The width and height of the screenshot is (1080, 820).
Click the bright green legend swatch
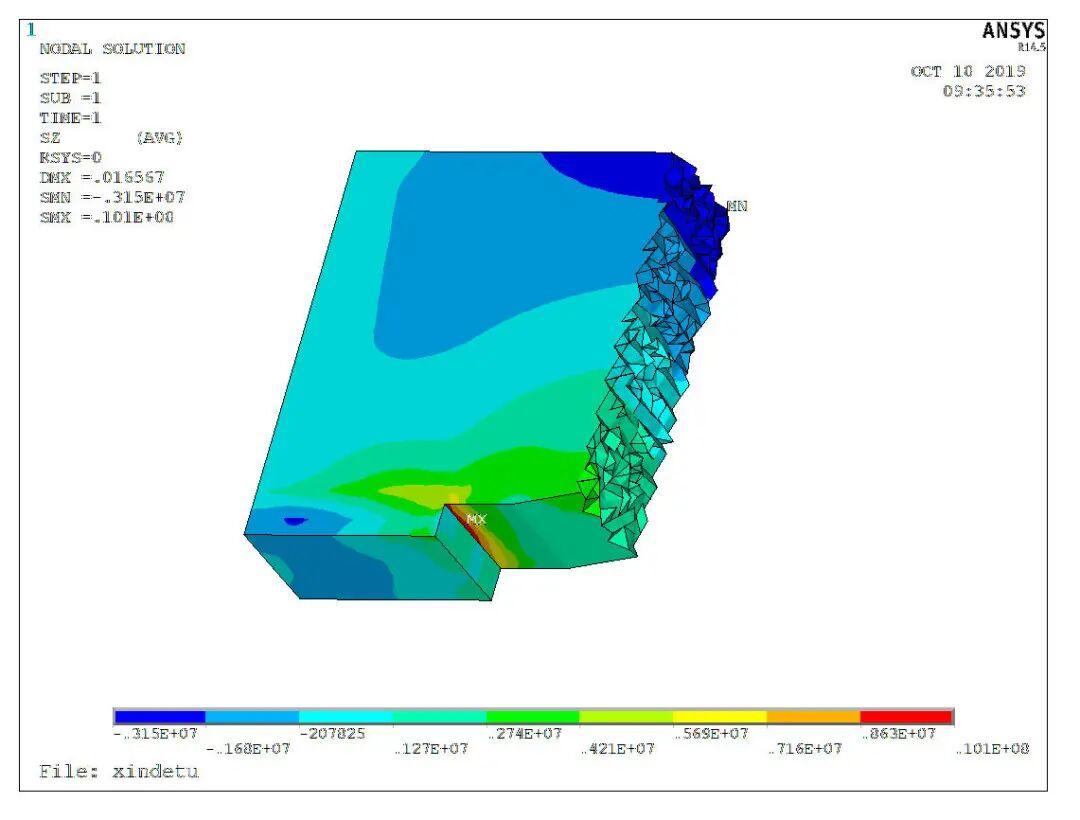coord(532,717)
